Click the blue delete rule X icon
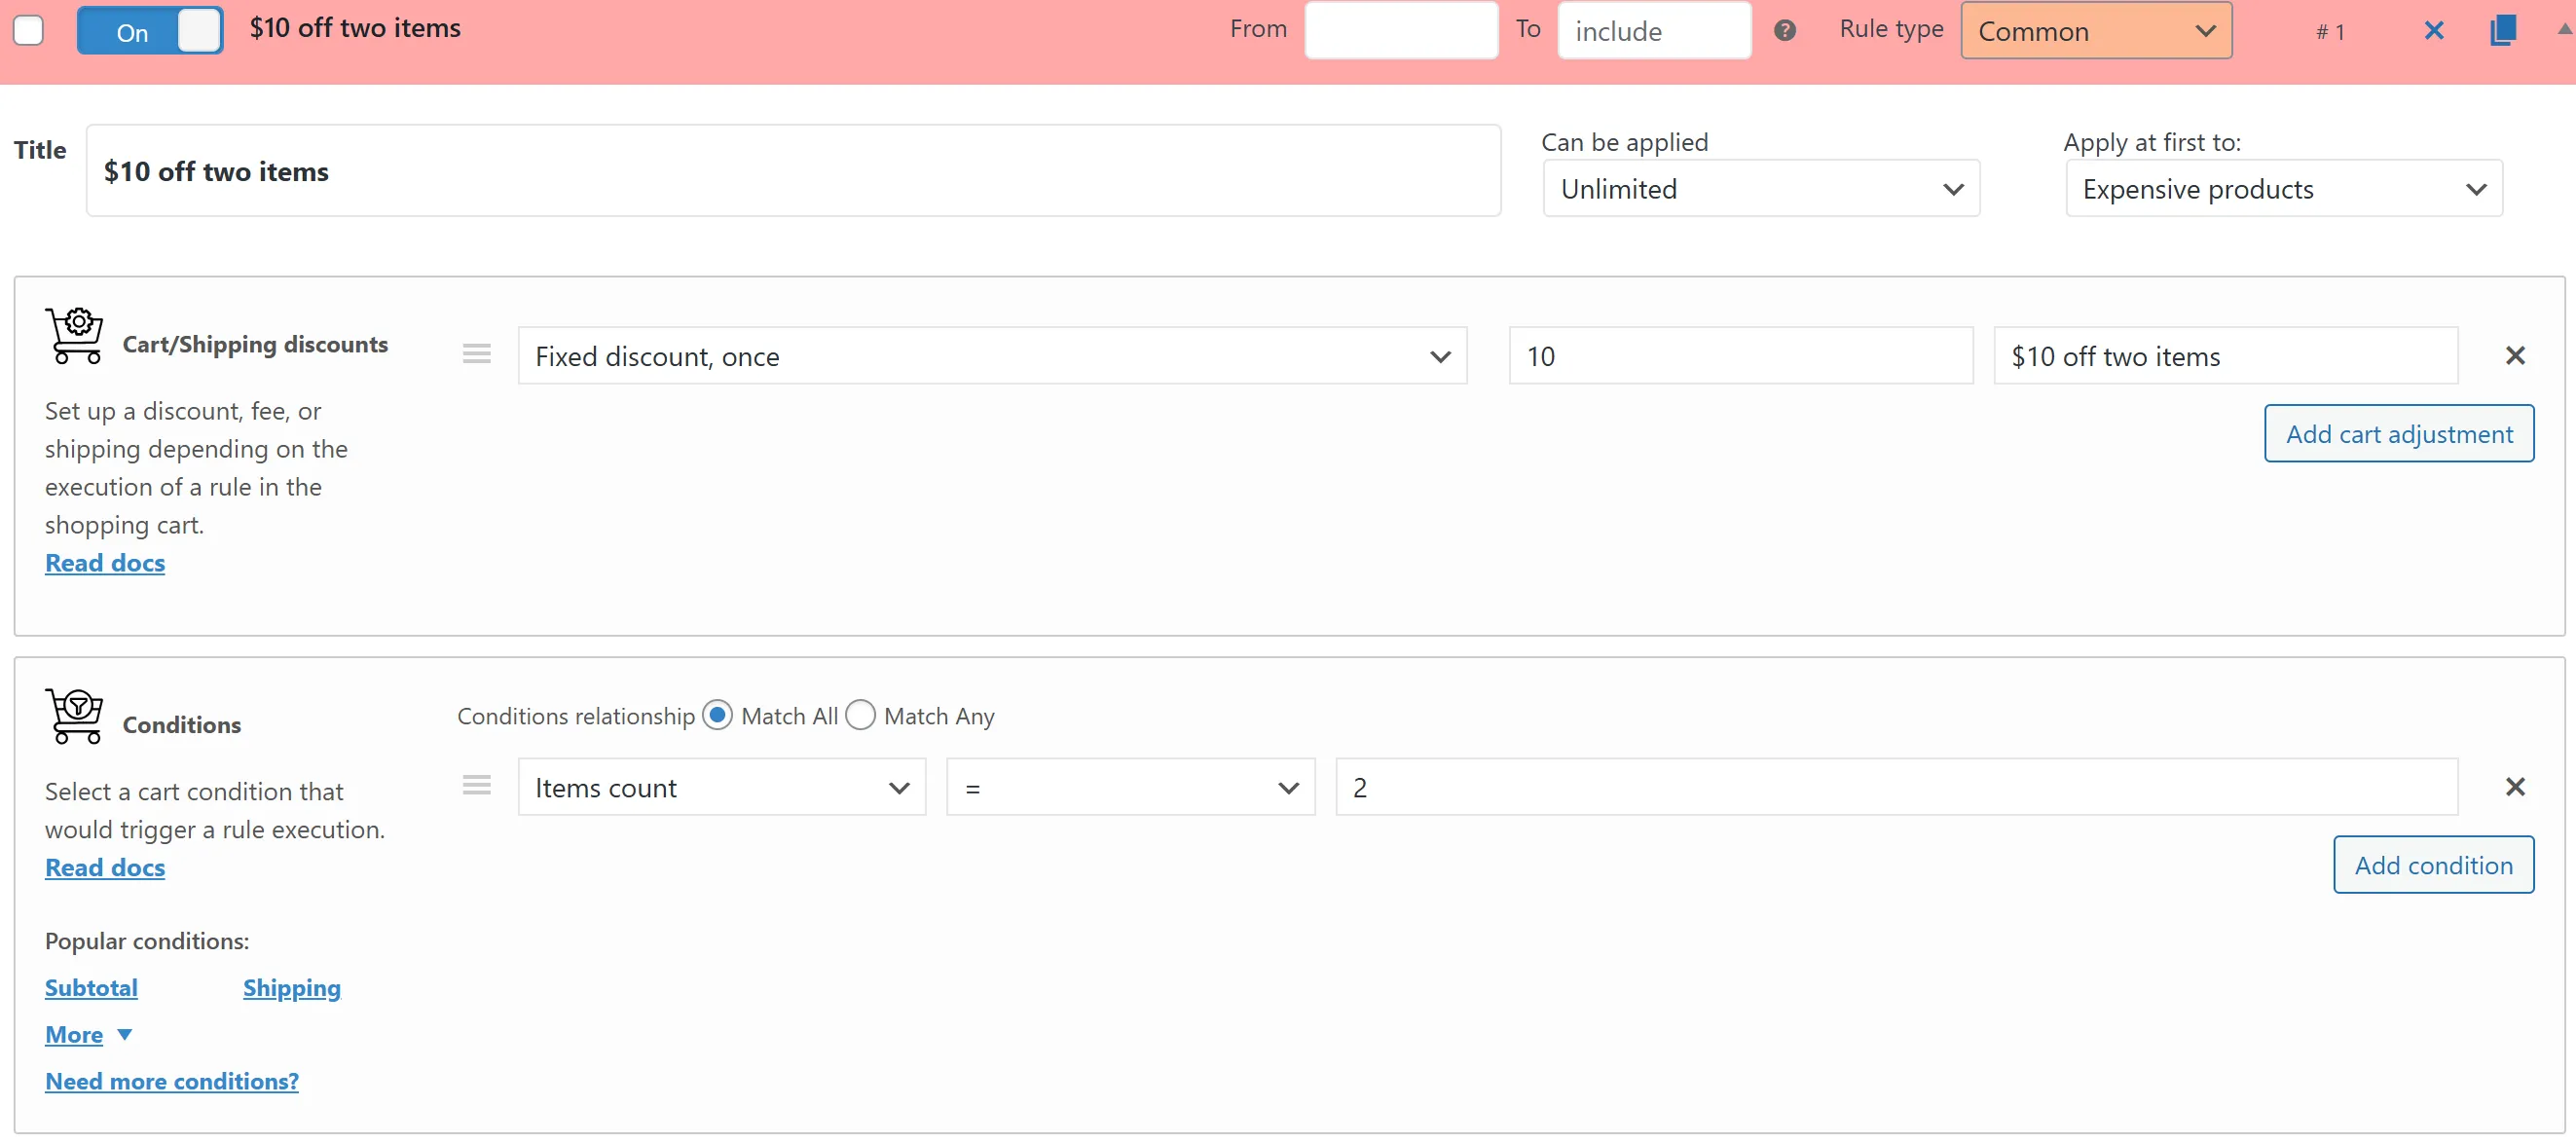The image size is (2576, 1143). pos(2434,31)
